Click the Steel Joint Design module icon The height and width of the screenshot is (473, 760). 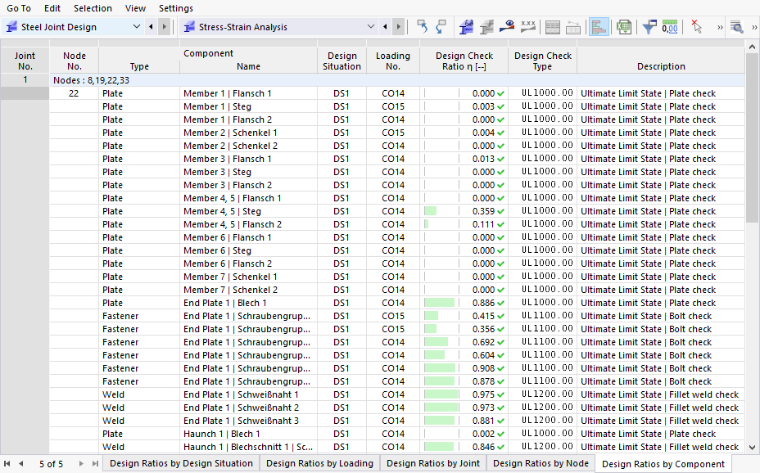[x=11, y=27]
